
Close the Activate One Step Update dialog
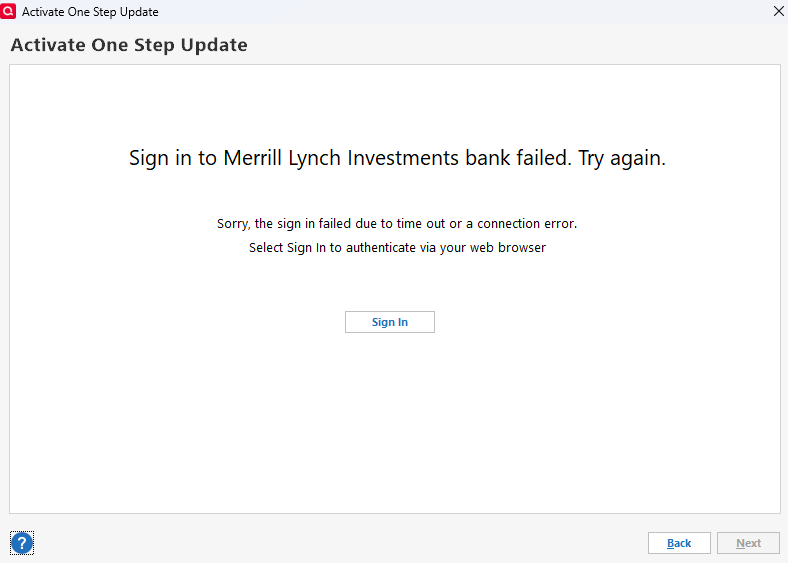(778, 11)
